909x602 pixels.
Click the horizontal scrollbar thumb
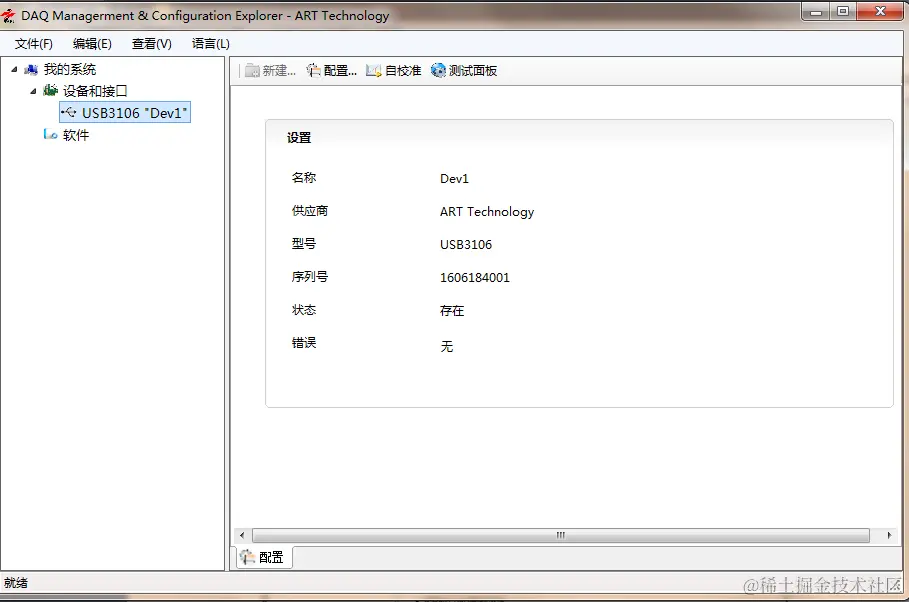point(561,535)
